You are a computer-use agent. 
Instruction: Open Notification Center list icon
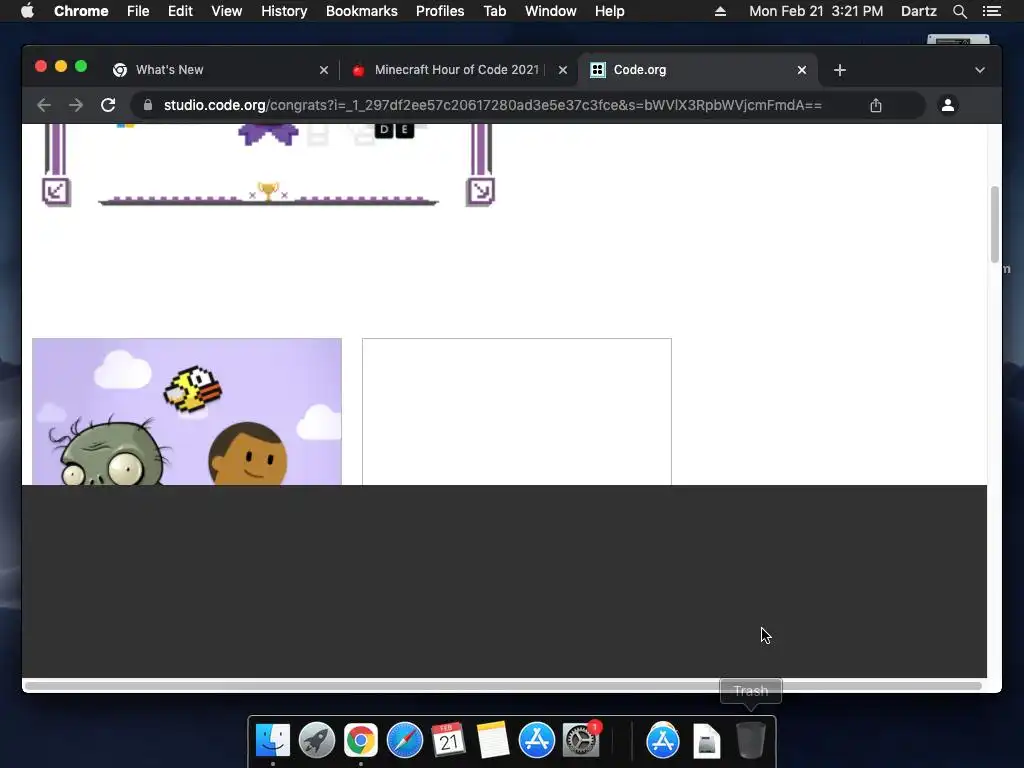(991, 11)
